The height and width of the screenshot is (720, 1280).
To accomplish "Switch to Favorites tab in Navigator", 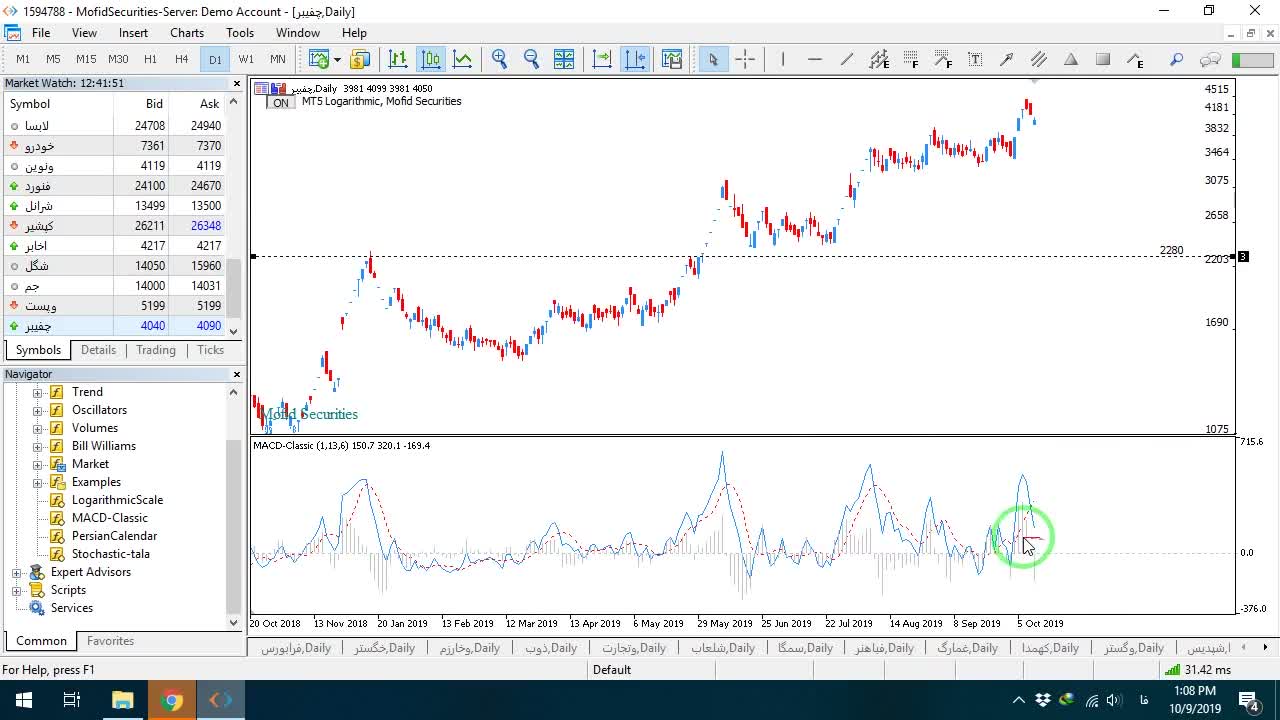I will point(110,641).
